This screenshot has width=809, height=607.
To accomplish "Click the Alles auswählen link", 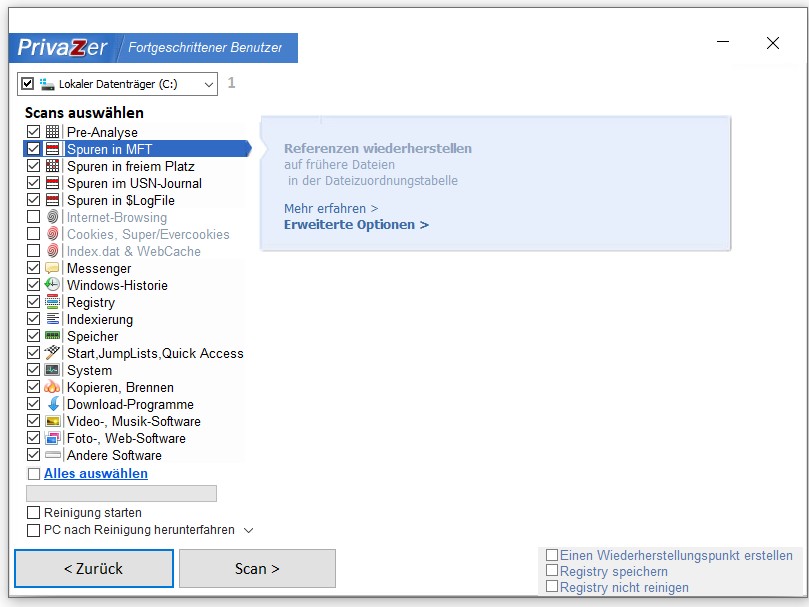I will tap(96, 473).
